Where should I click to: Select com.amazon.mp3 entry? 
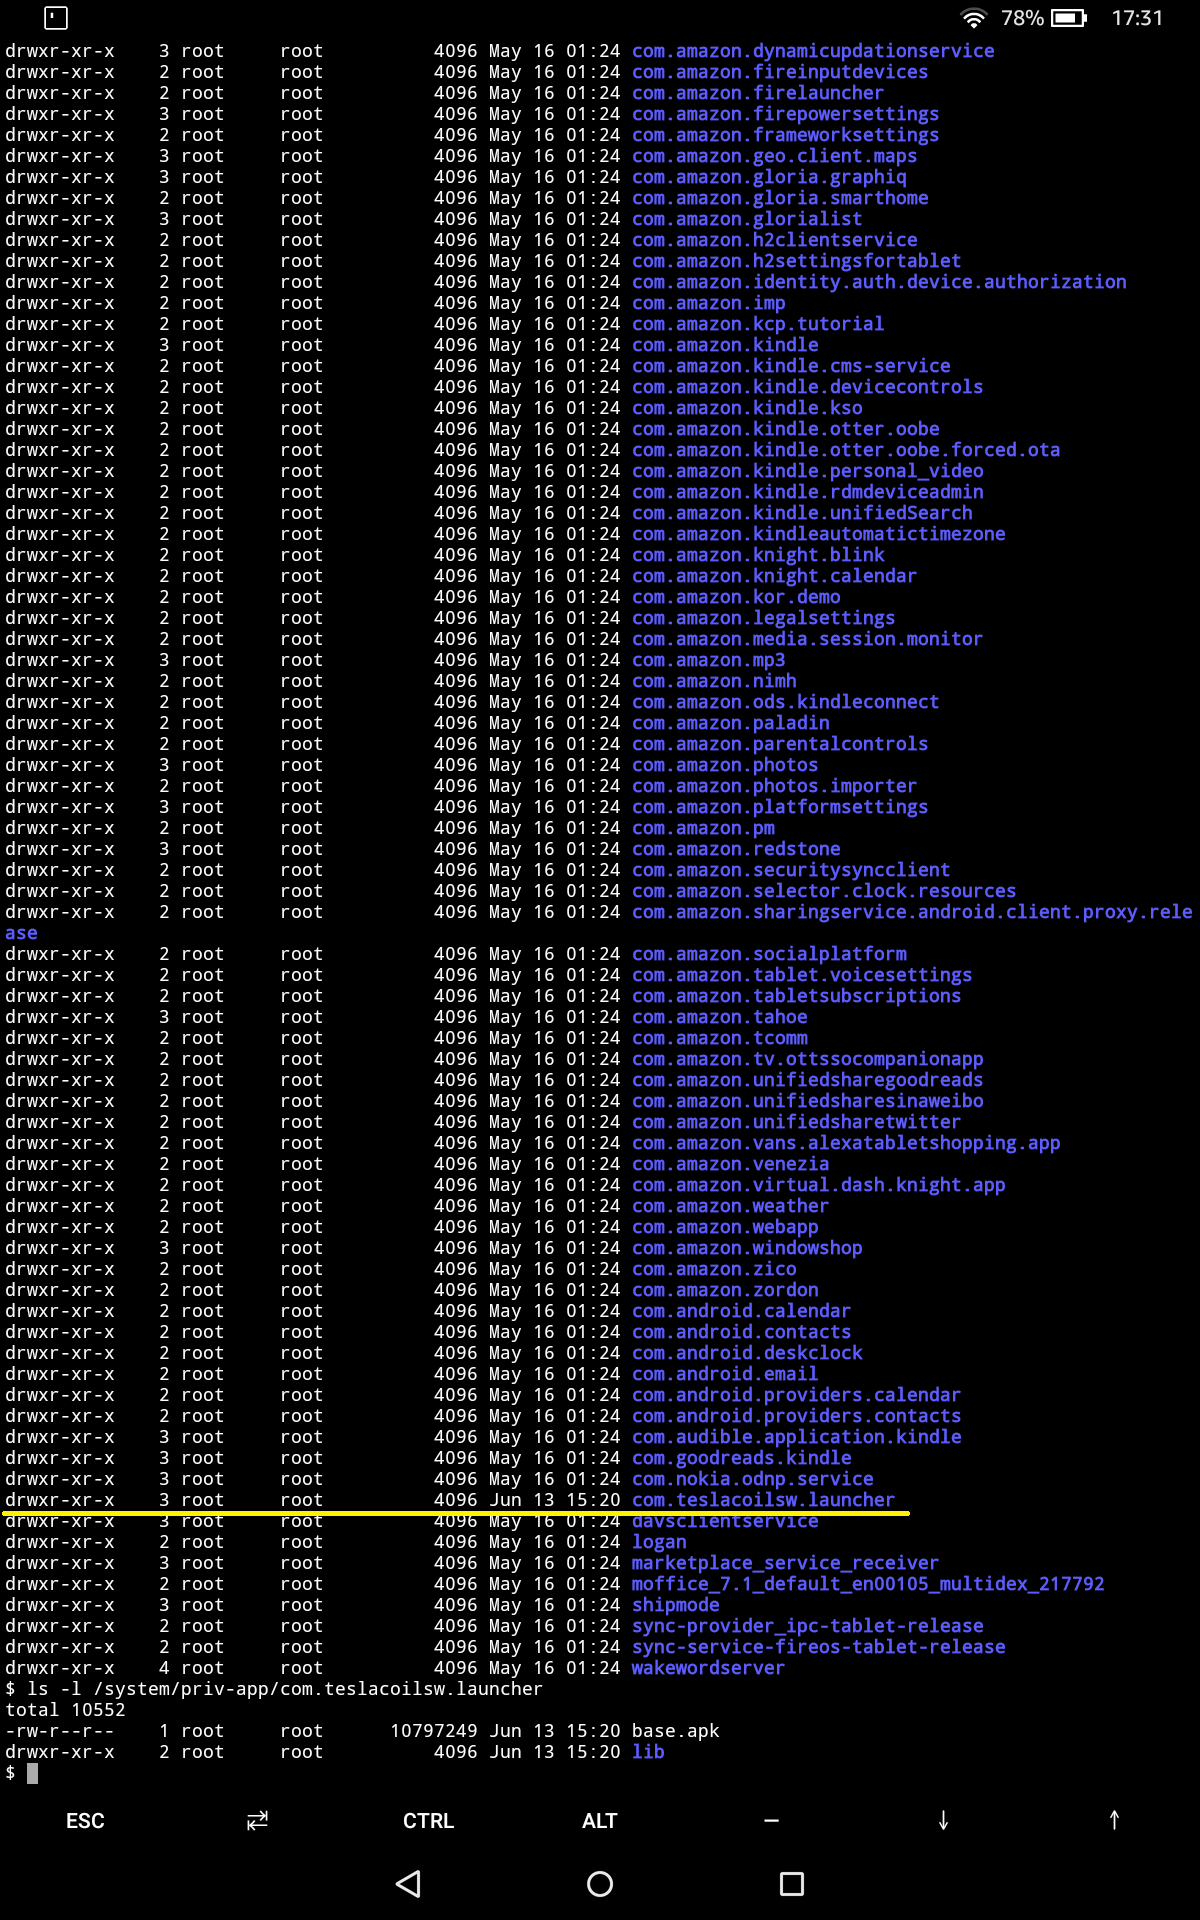708,660
